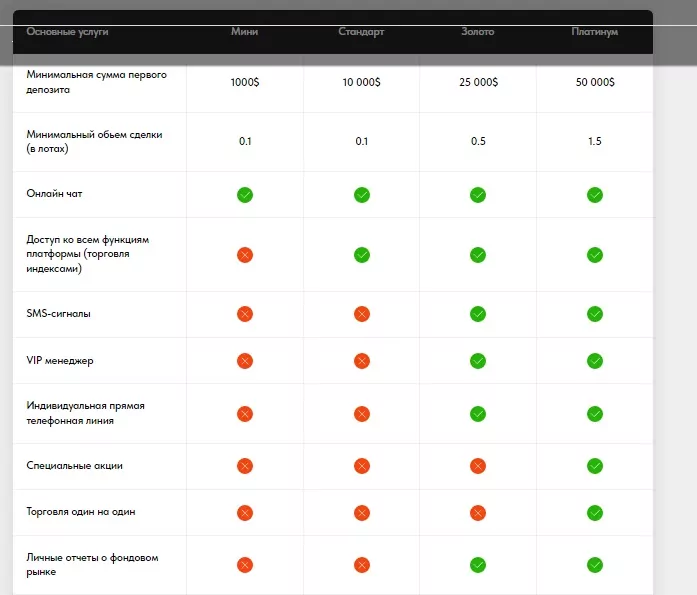This screenshot has height=595, width=697.
Task: Click the Минимальный объем сделки label
Action: click(x=94, y=142)
